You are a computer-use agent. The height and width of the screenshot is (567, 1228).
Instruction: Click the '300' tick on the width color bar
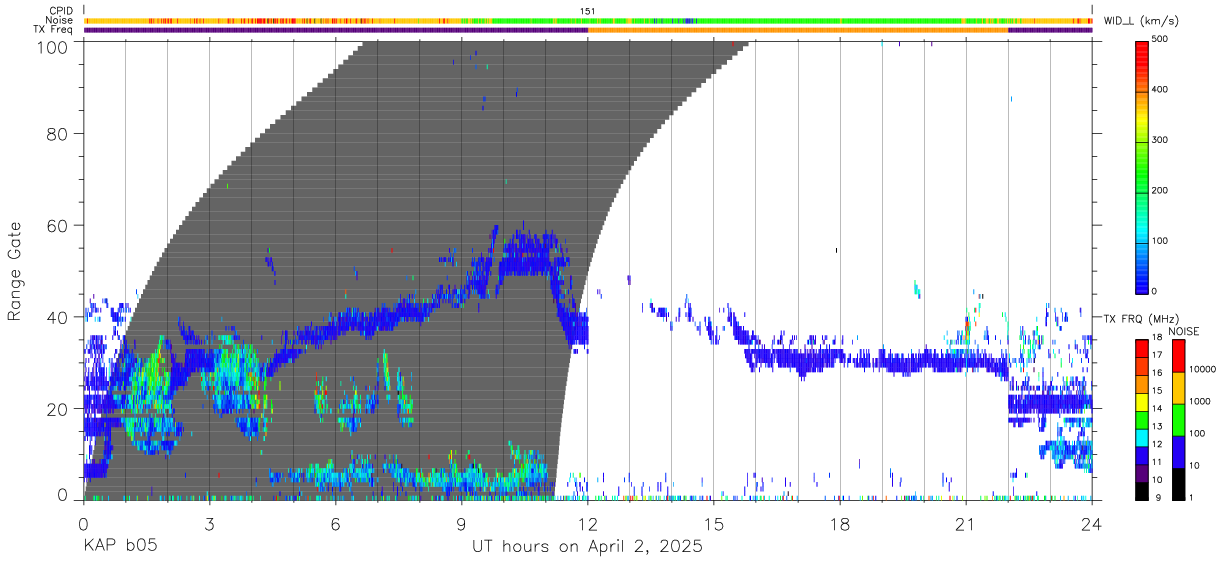(1159, 140)
